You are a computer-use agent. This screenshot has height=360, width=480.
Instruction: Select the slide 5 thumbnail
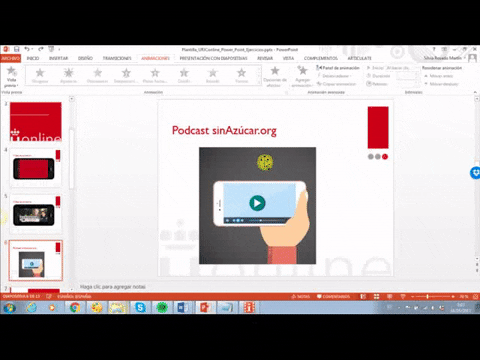point(36,213)
